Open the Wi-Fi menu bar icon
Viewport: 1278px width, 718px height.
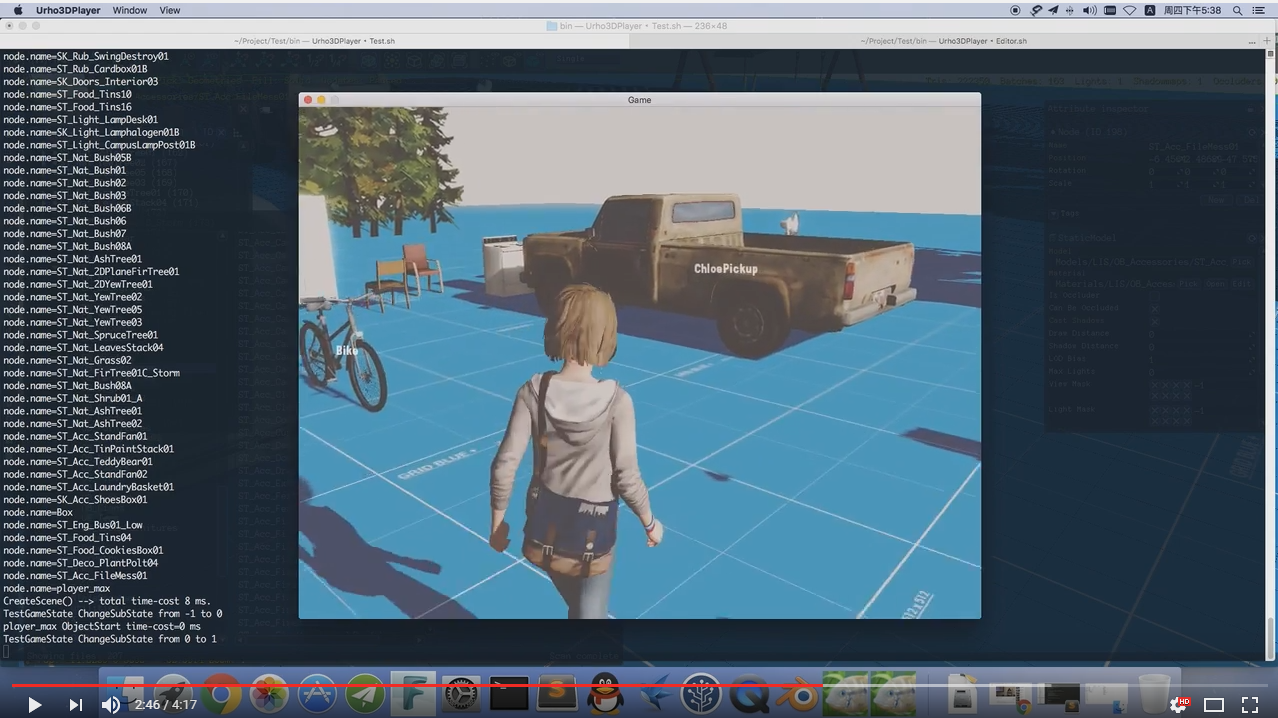click(x=1130, y=10)
